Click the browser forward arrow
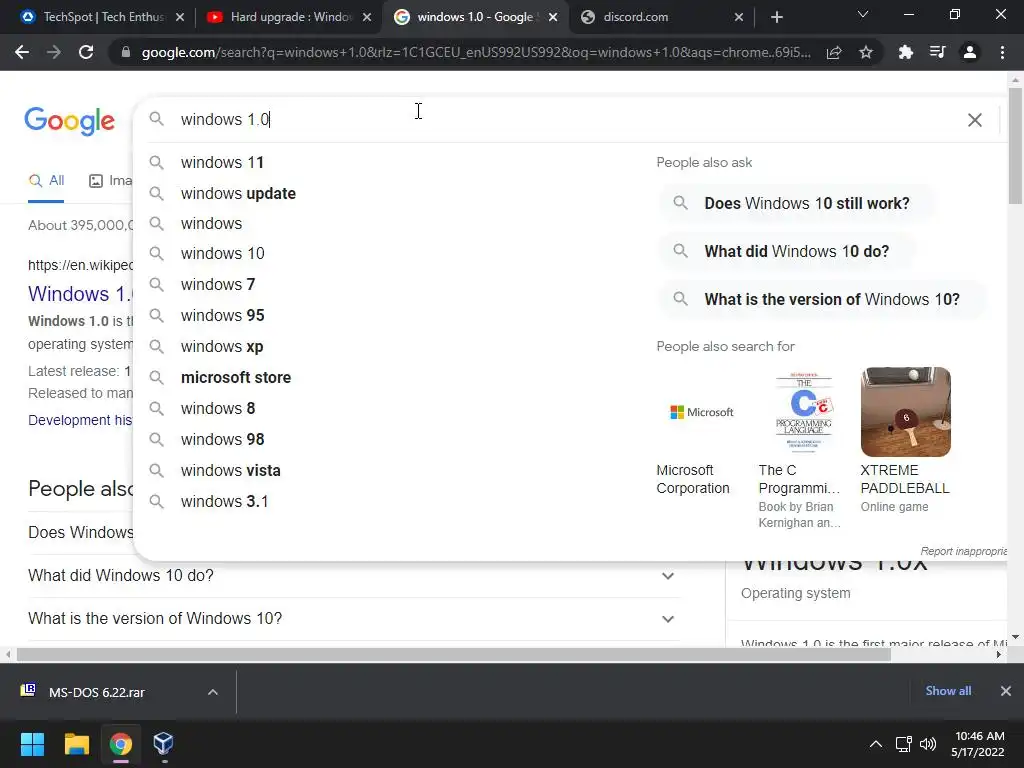 tap(54, 52)
